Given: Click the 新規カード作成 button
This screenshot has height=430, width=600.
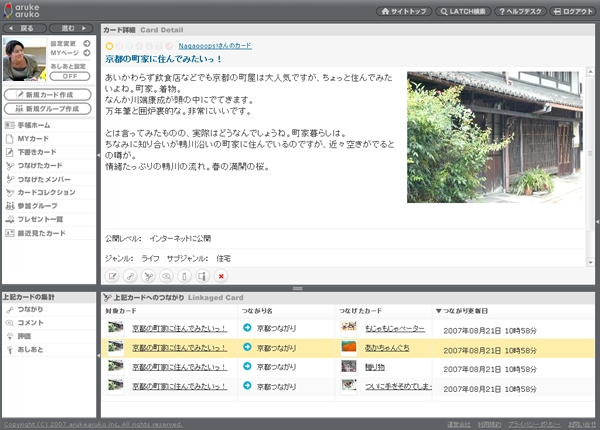Looking at the screenshot, I should tap(48, 94).
